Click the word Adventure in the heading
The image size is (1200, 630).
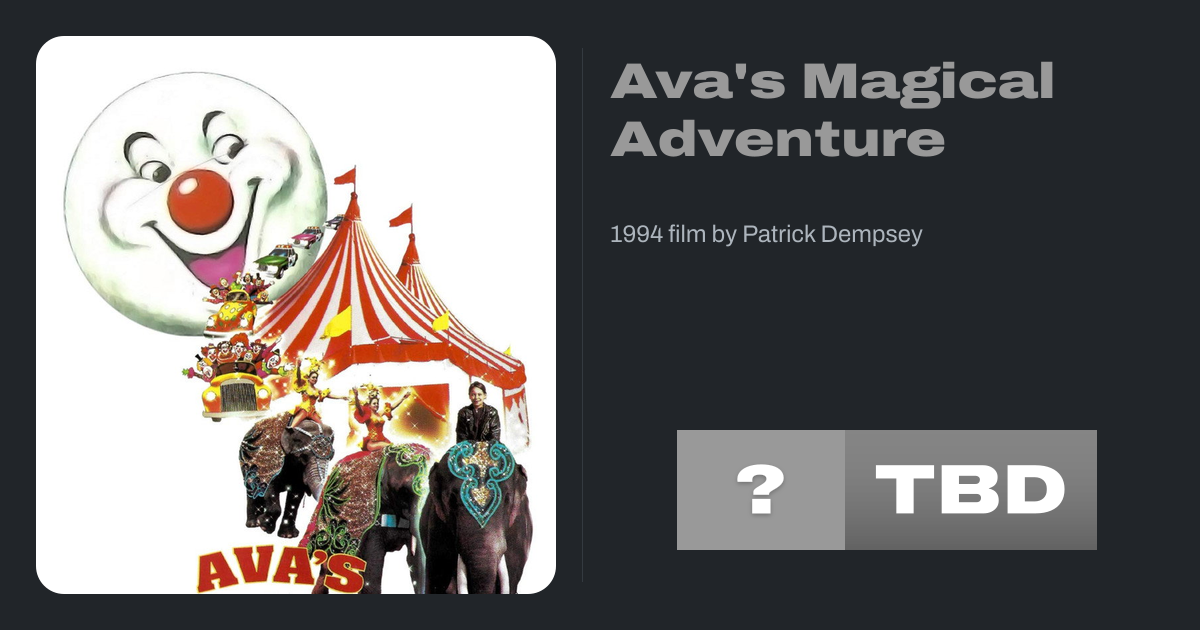(778, 139)
